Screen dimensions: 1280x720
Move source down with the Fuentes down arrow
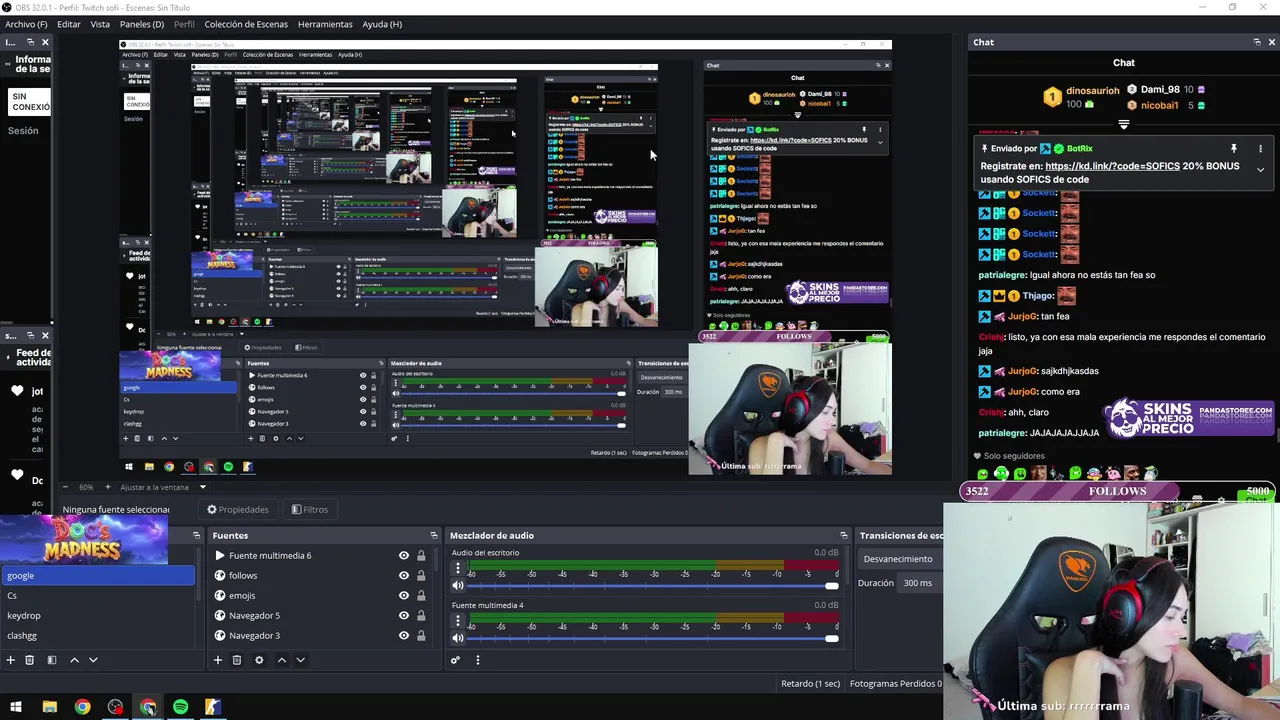(300, 660)
